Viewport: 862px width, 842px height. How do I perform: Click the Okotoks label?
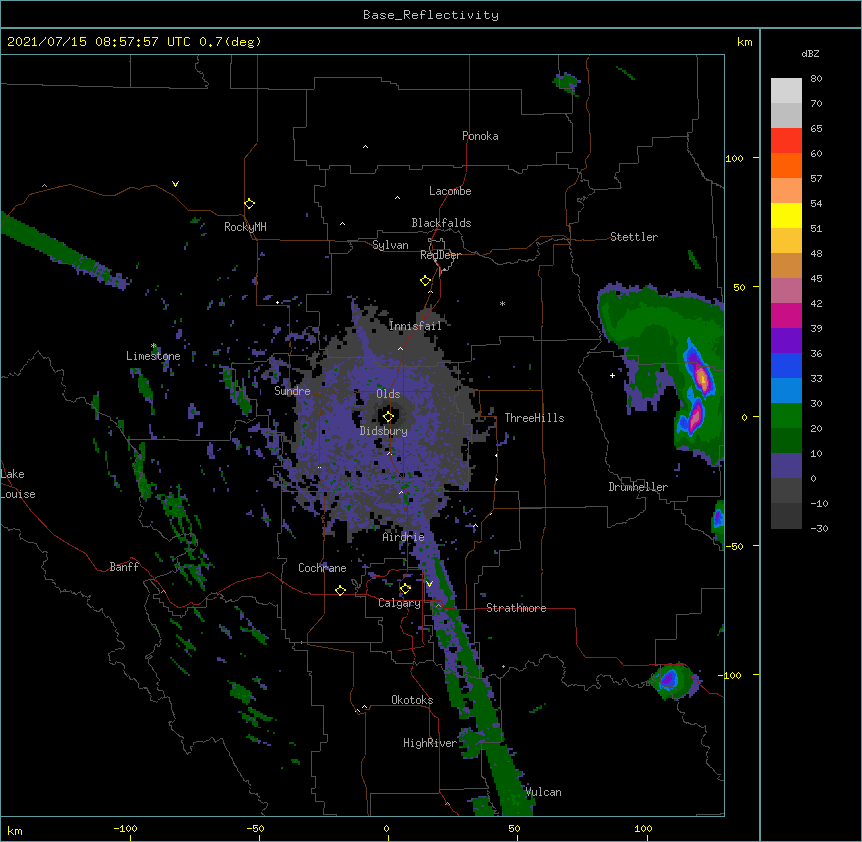(x=412, y=700)
